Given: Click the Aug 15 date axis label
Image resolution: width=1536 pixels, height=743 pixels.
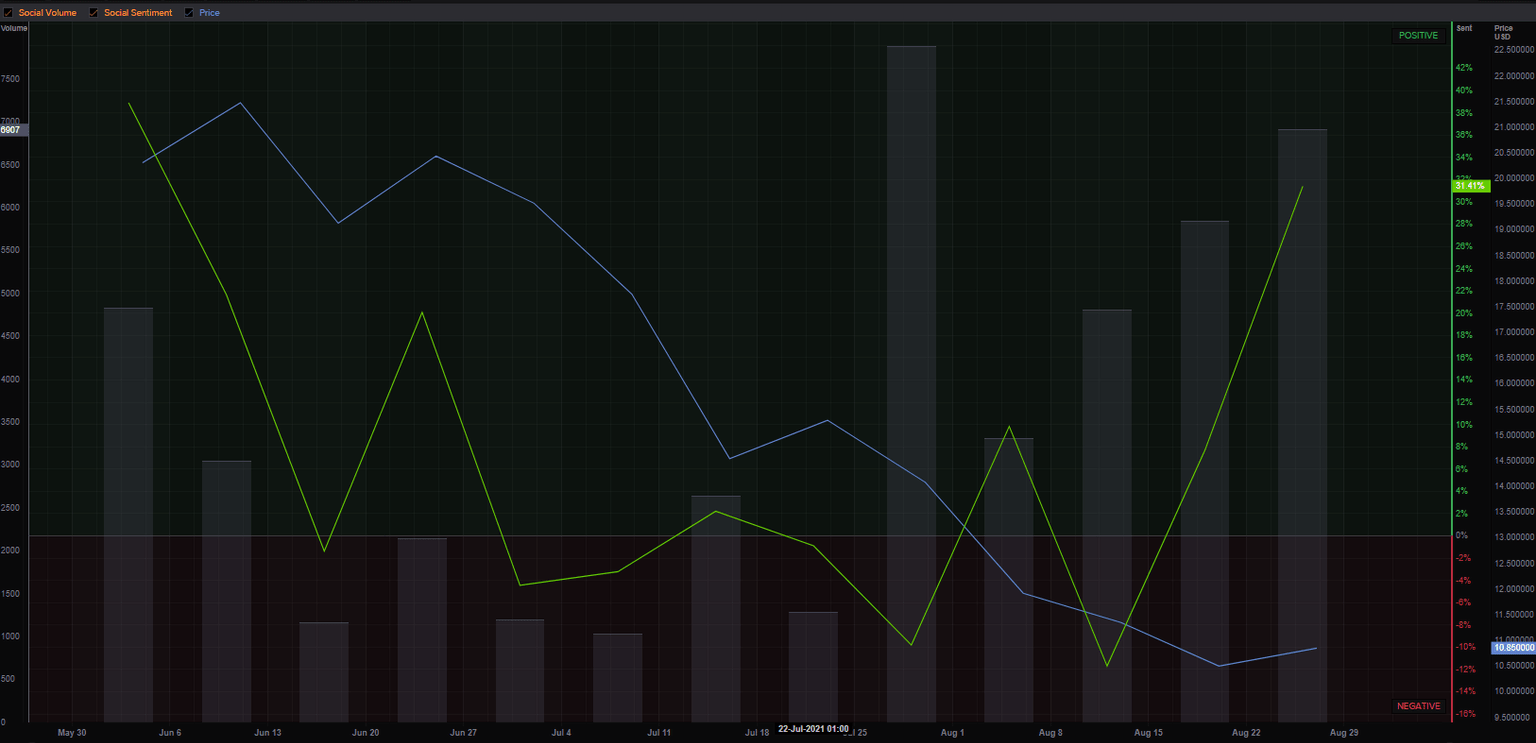Looking at the screenshot, I should coord(1148,733).
